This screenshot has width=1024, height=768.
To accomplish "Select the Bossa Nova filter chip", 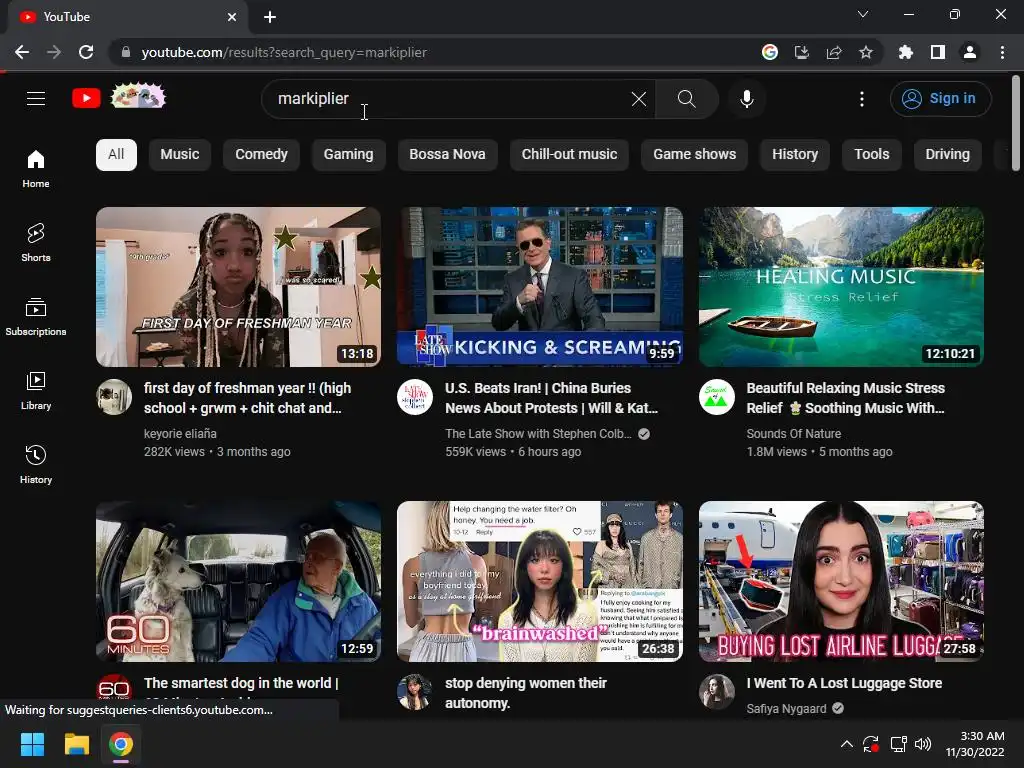I will (447, 155).
